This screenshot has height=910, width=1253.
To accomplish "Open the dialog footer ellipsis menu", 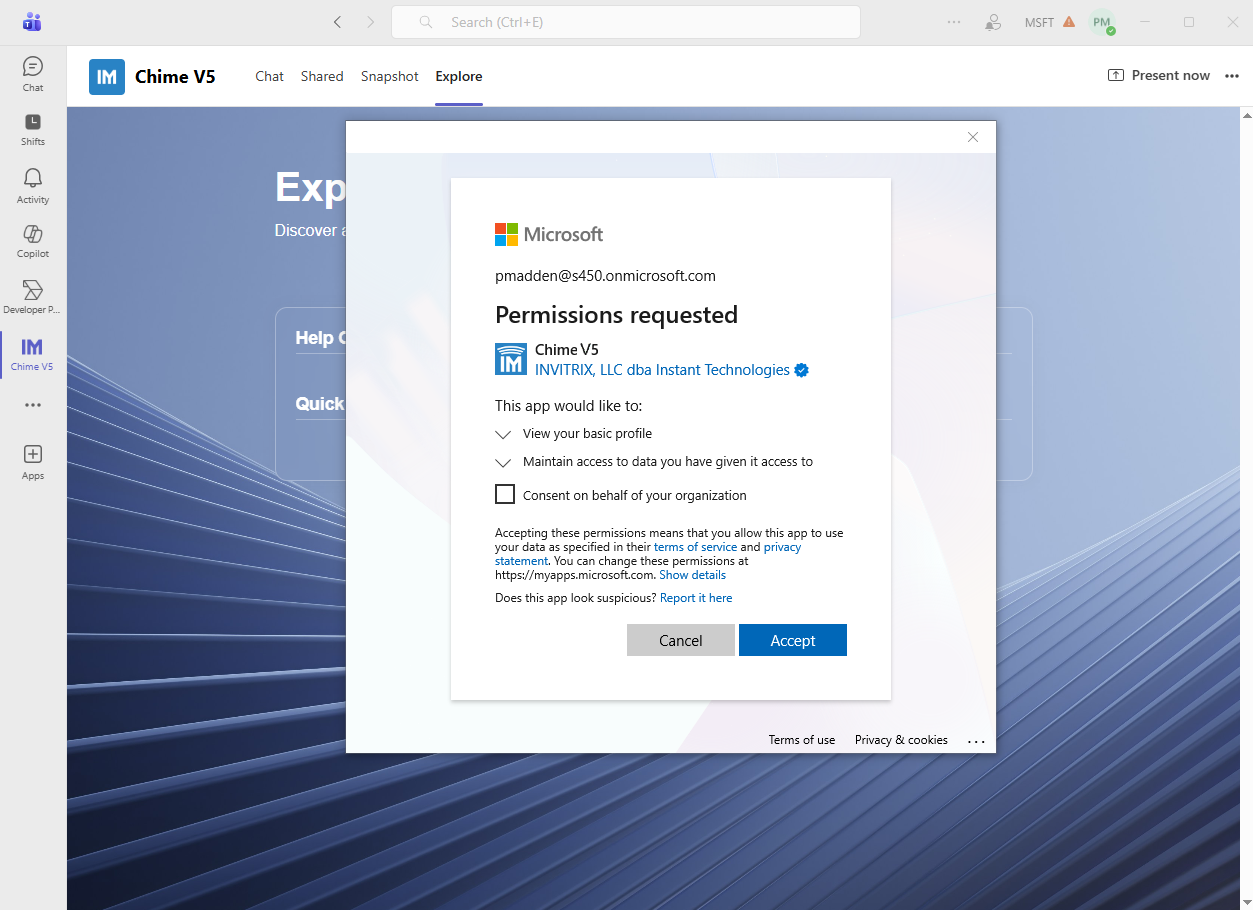I will tap(976, 741).
